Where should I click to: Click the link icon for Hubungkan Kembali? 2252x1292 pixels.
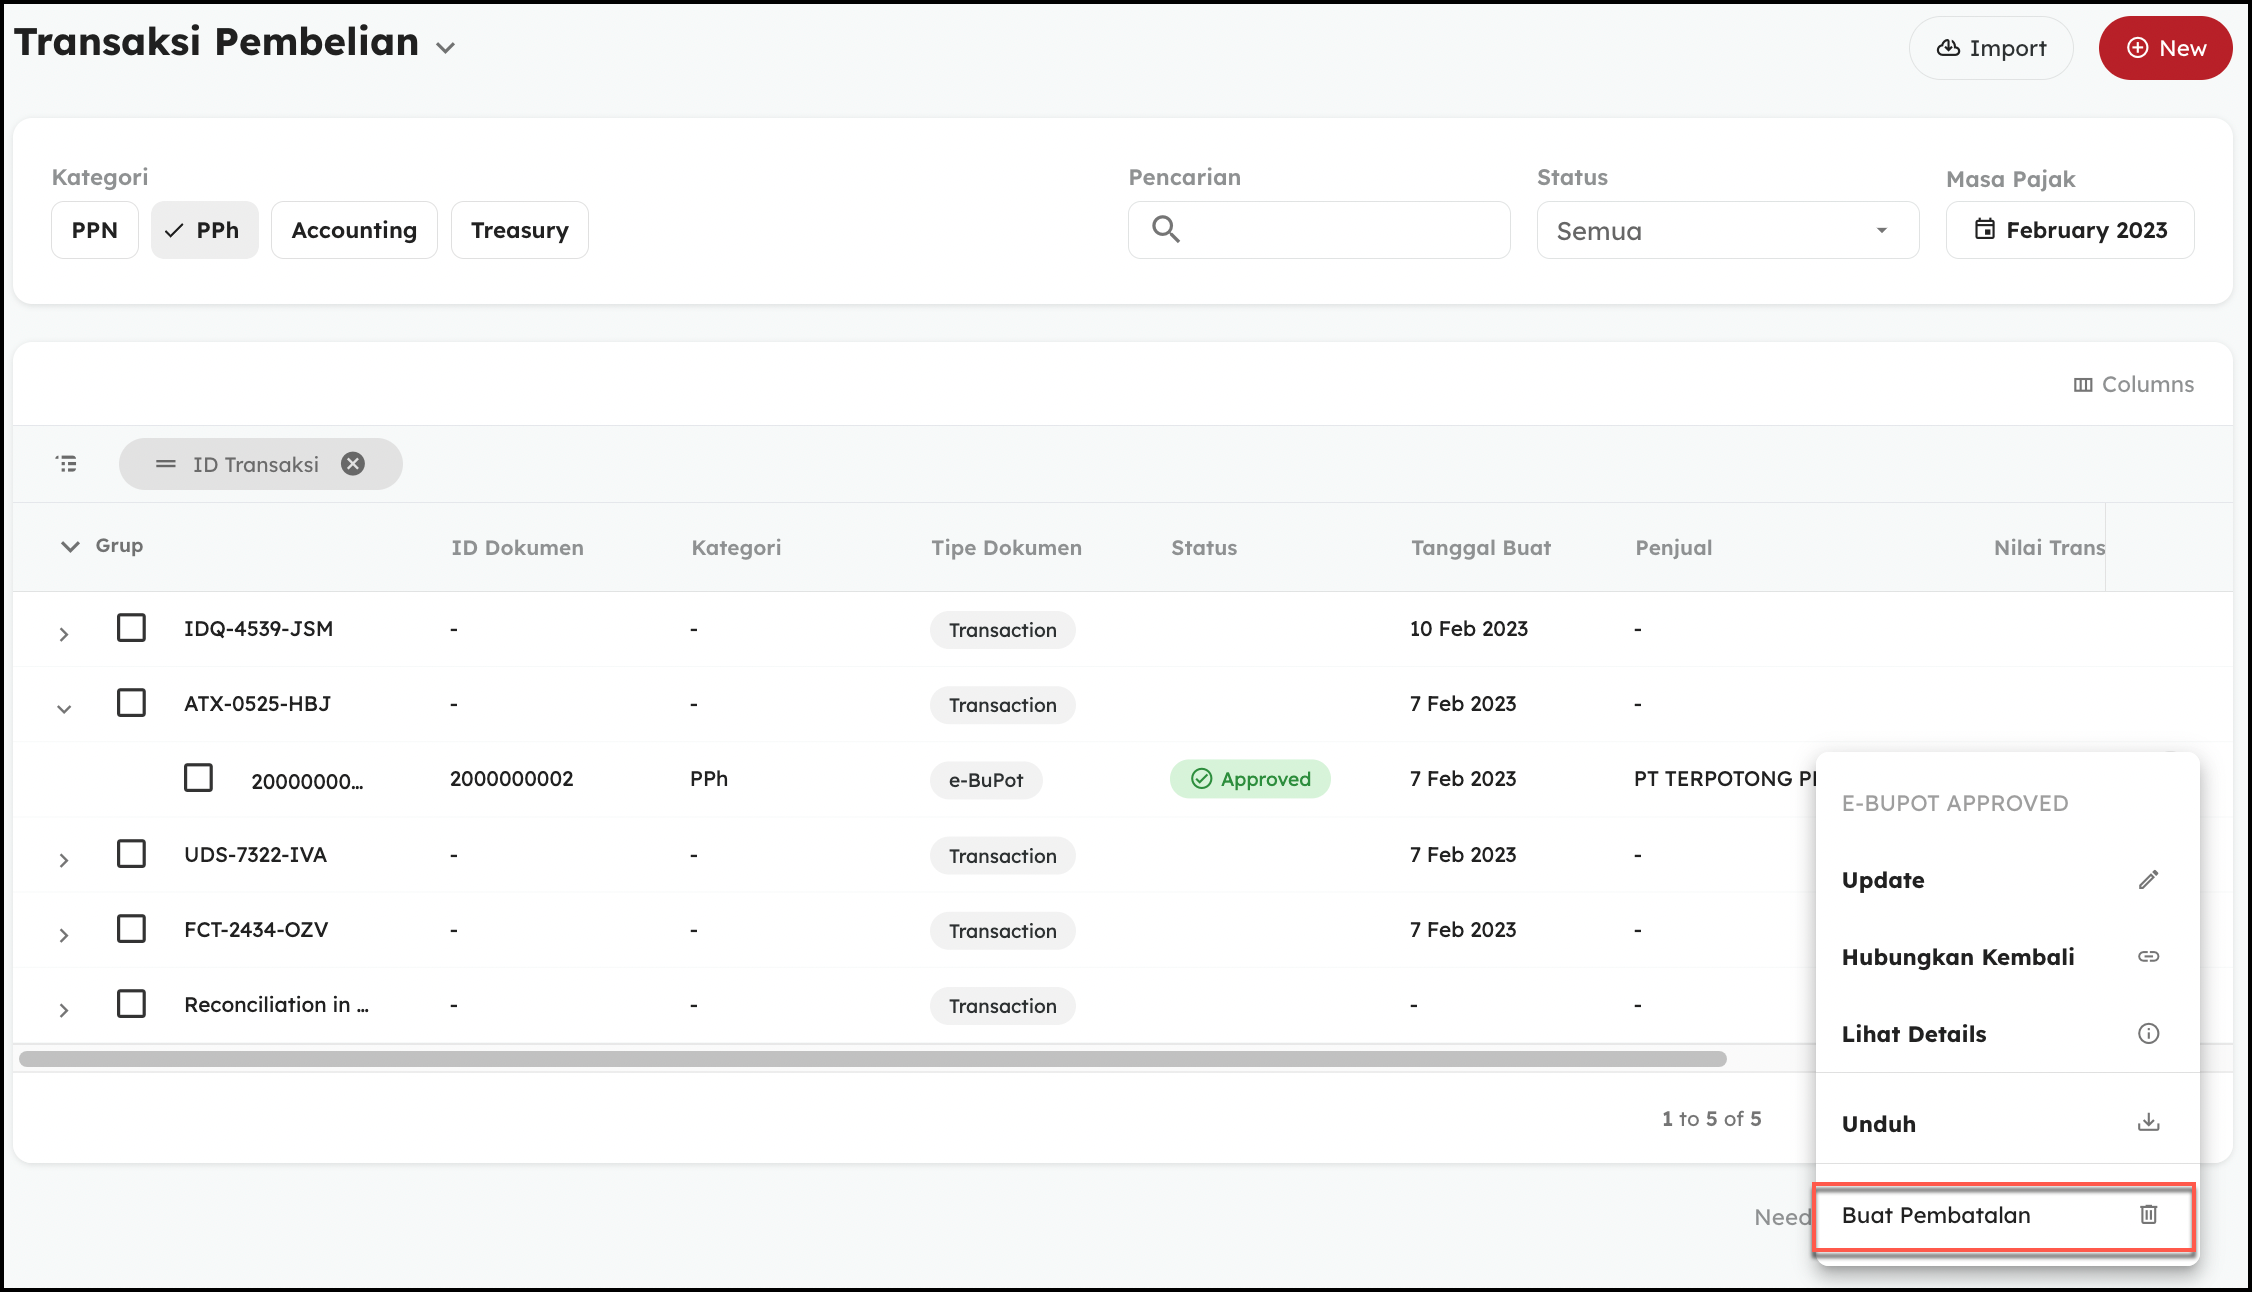click(x=2148, y=957)
